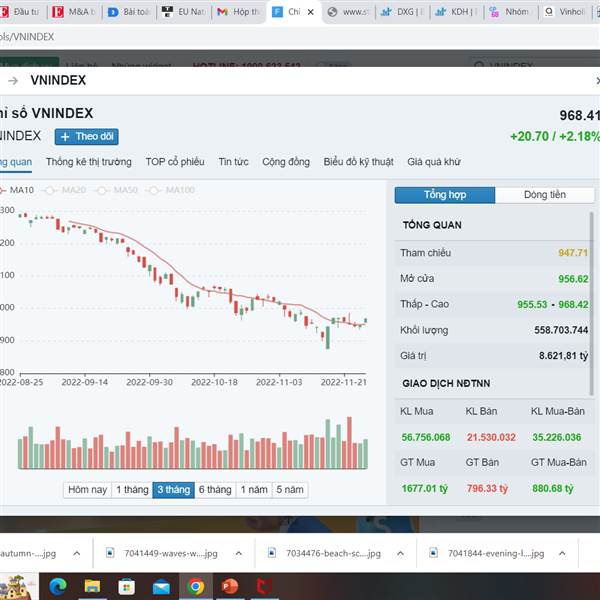The image size is (600, 600).
Task: Open PowerPoint from the taskbar
Action: 230,586
